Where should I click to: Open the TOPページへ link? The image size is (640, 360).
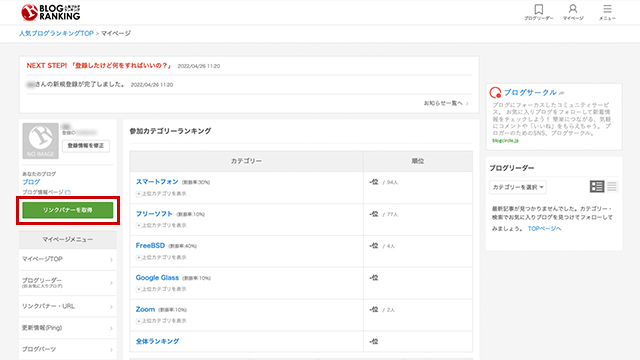[x=544, y=229]
